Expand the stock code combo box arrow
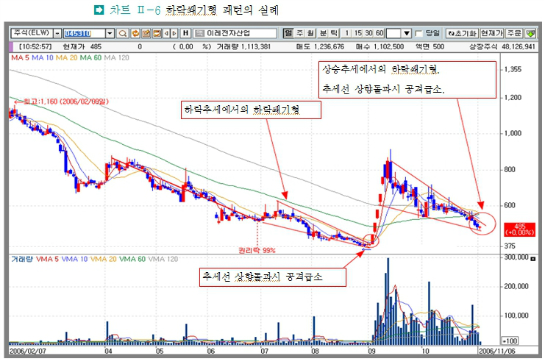Image resolution: width=545 pixels, height=360 pixels. click(x=110, y=34)
